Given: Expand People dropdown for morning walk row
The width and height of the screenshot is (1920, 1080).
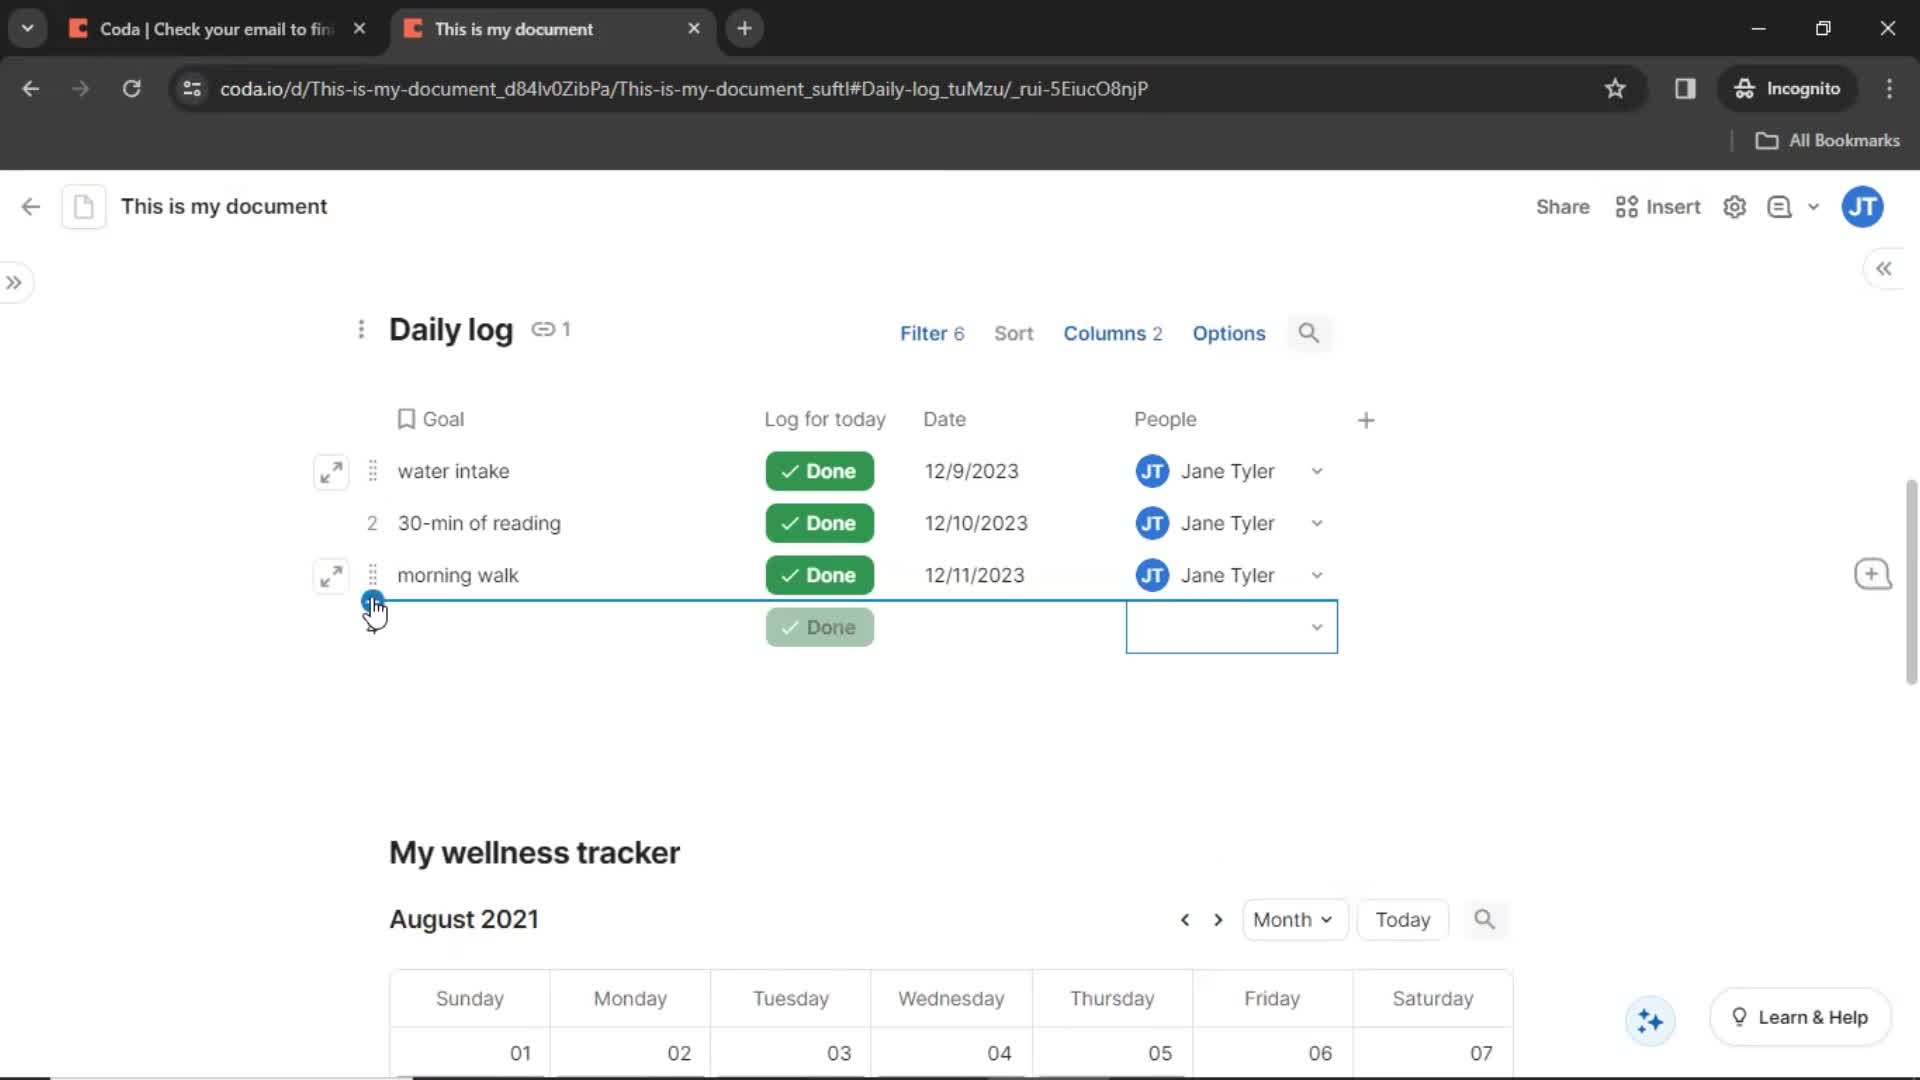Looking at the screenshot, I should tap(1317, 575).
